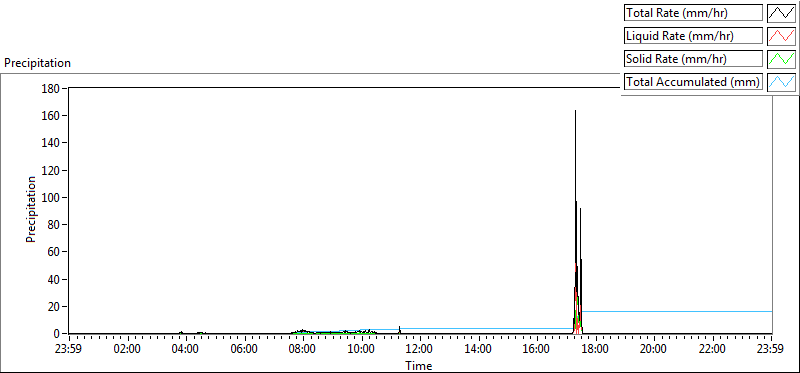Click the 23:59 end time axis label
This screenshot has width=800, height=373.
[771, 350]
